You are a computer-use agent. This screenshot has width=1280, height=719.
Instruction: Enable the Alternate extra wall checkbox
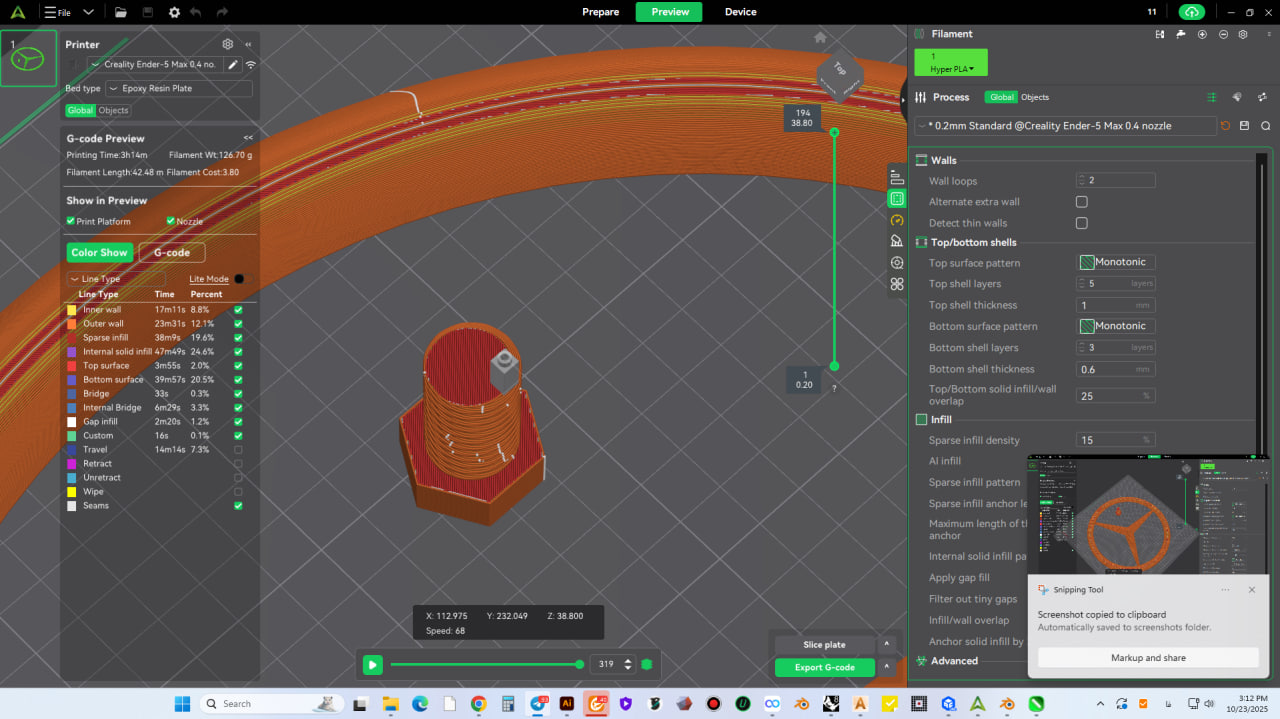tap(1081, 202)
